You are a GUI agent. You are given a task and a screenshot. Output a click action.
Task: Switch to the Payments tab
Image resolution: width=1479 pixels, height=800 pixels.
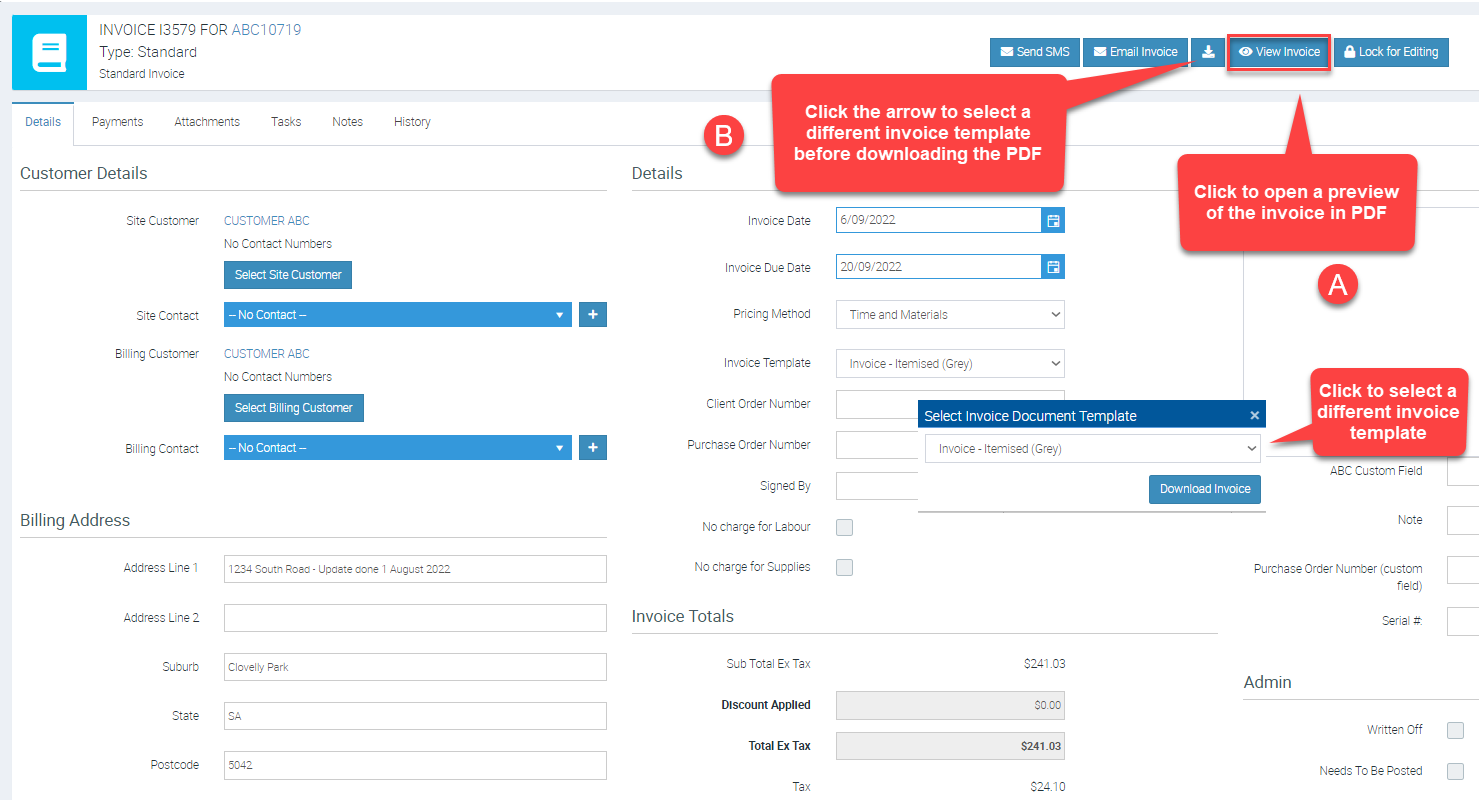point(117,122)
